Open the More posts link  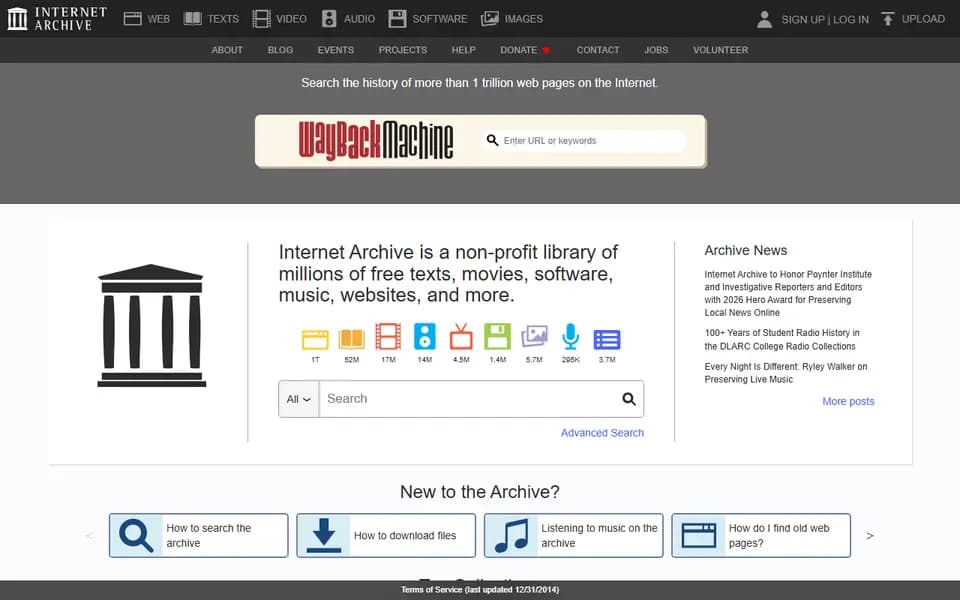click(848, 402)
